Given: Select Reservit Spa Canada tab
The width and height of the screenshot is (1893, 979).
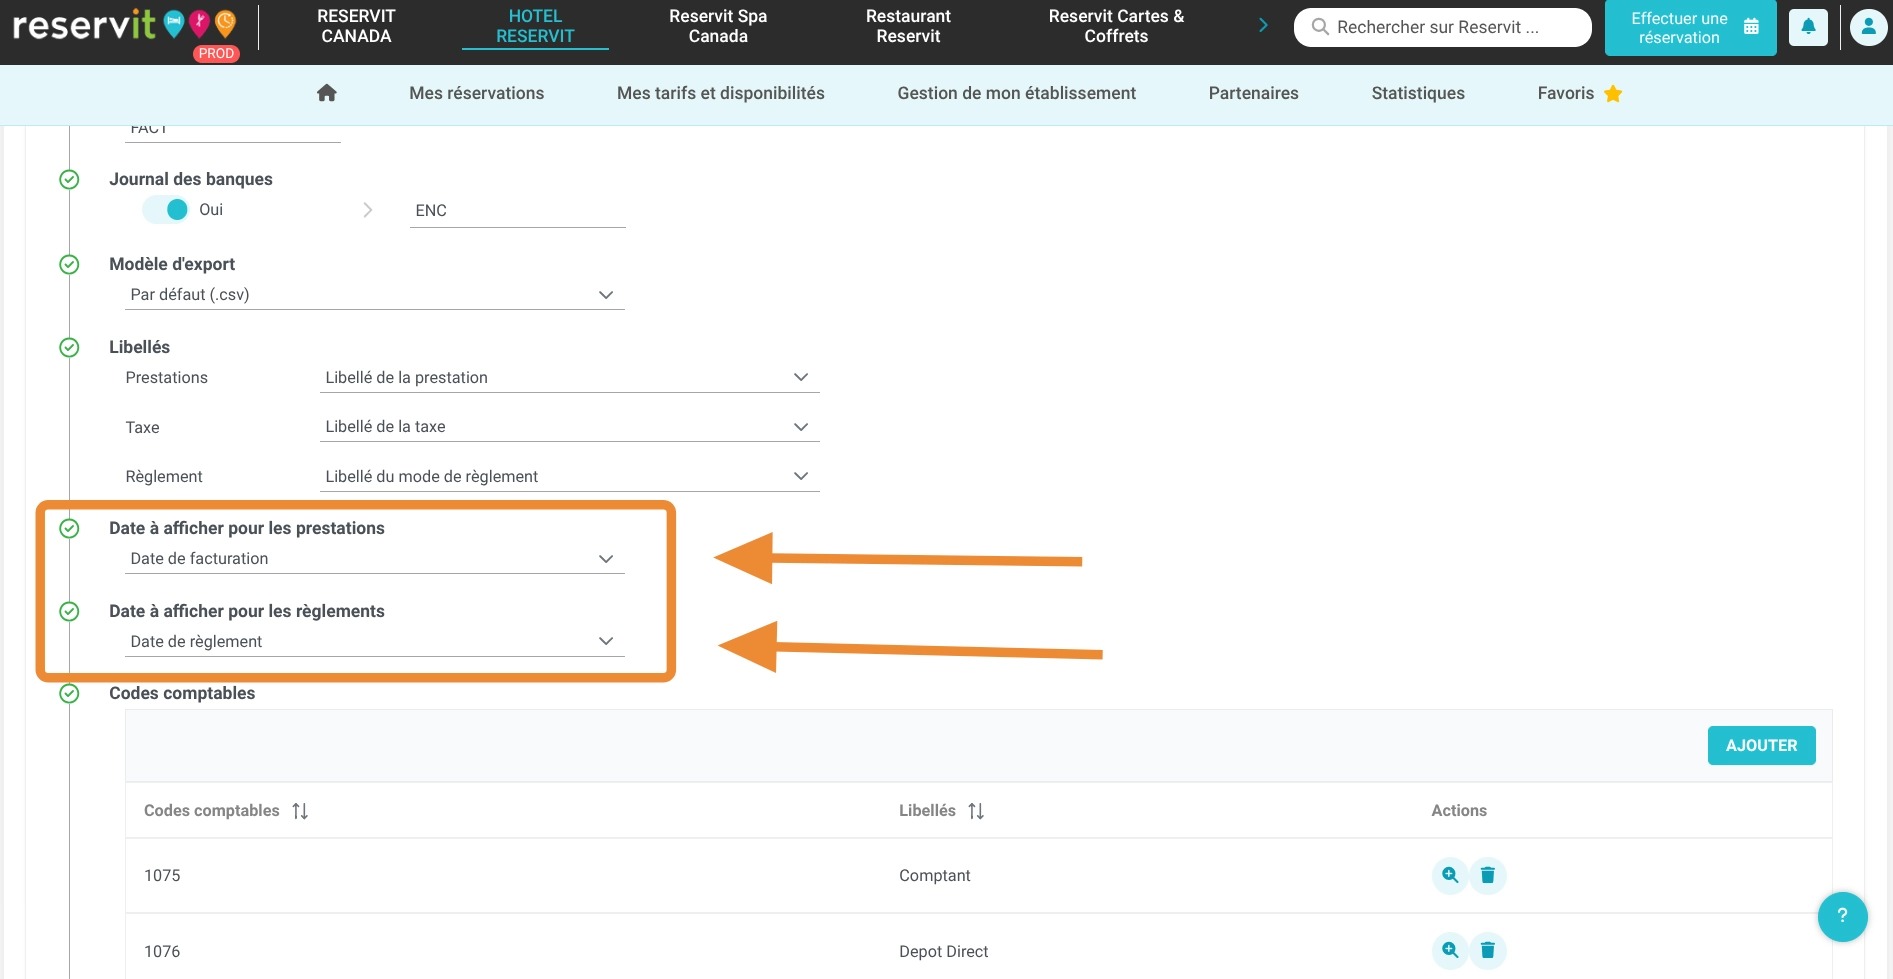Looking at the screenshot, I should point(718,26).
